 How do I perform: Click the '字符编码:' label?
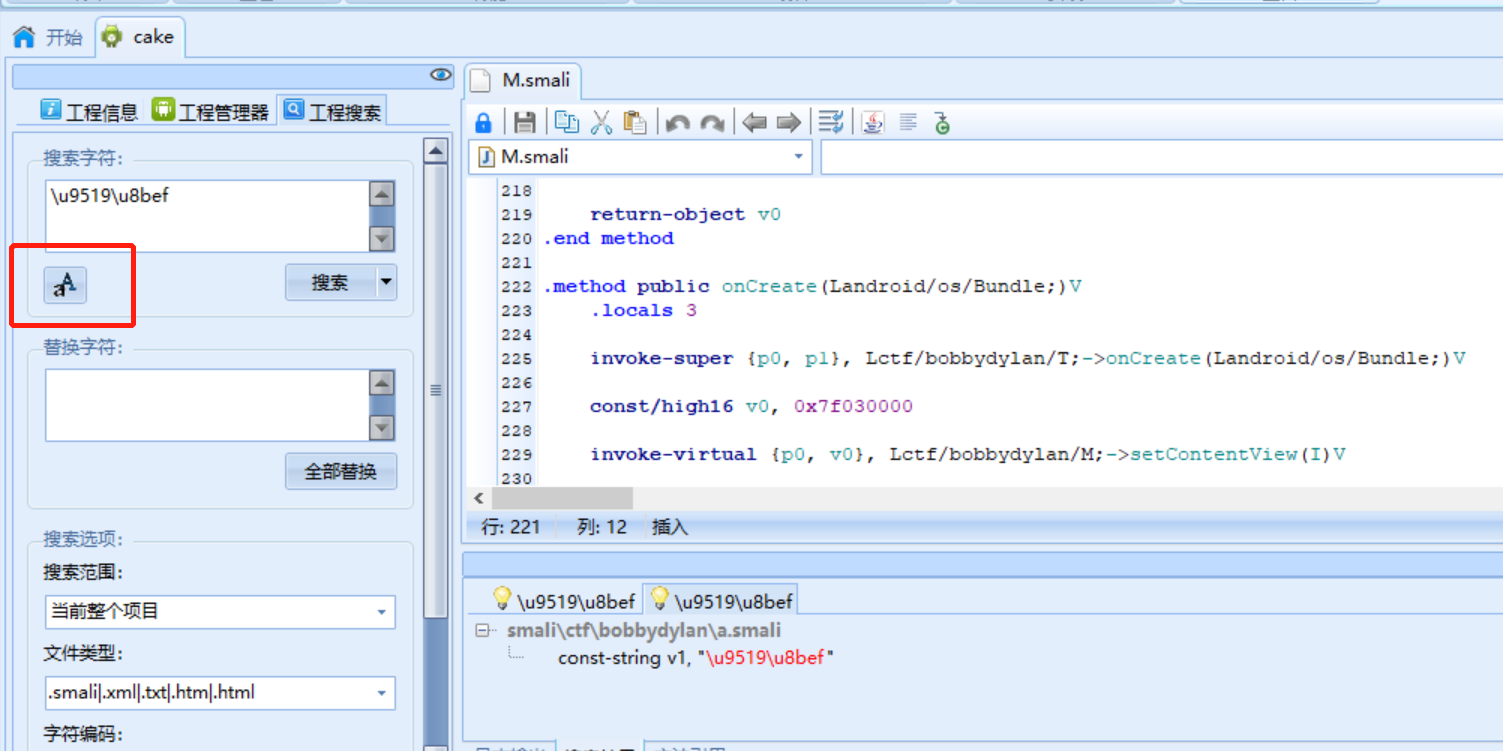pyautogui.click(x=83, y=734)
